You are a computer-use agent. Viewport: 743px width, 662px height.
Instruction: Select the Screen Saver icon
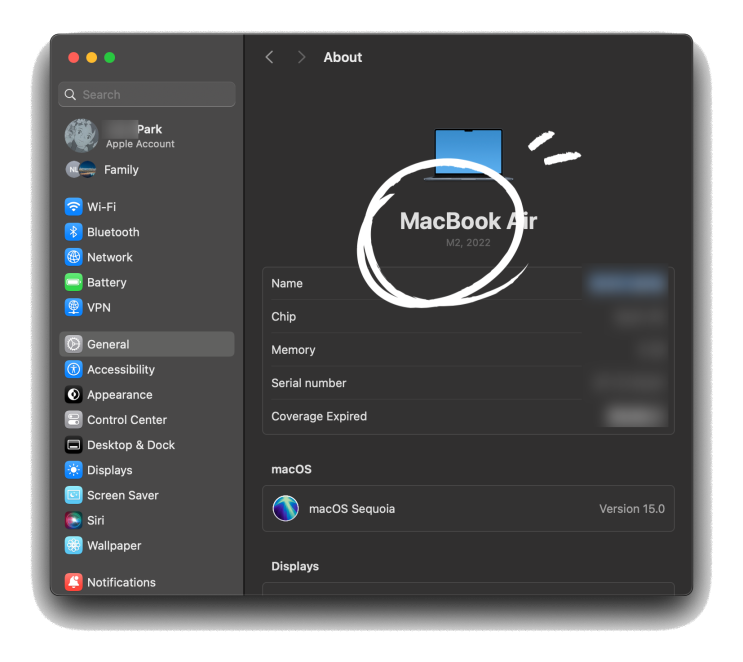tap(73, 495)
